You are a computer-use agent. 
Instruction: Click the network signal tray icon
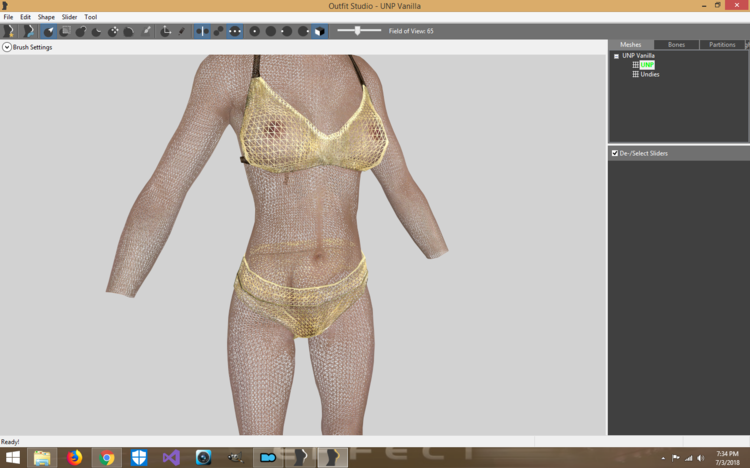coord(688,458)
